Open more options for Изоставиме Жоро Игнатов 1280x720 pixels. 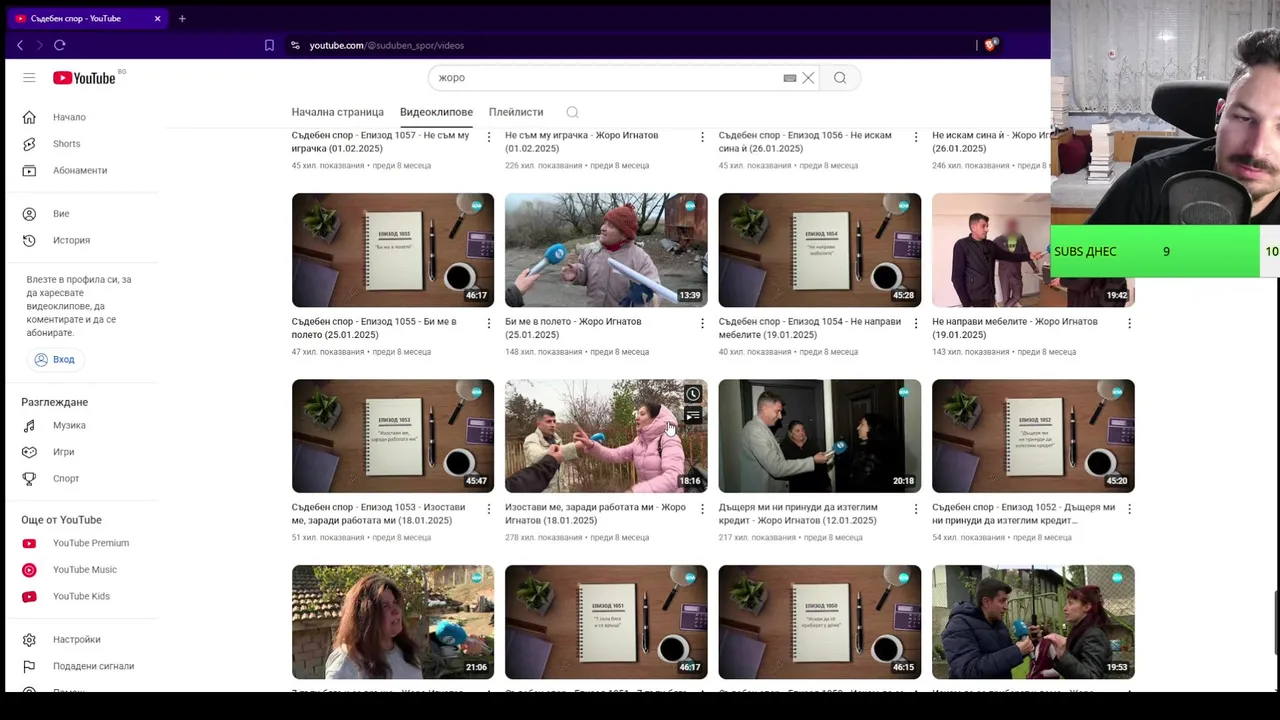pos(702,509)
